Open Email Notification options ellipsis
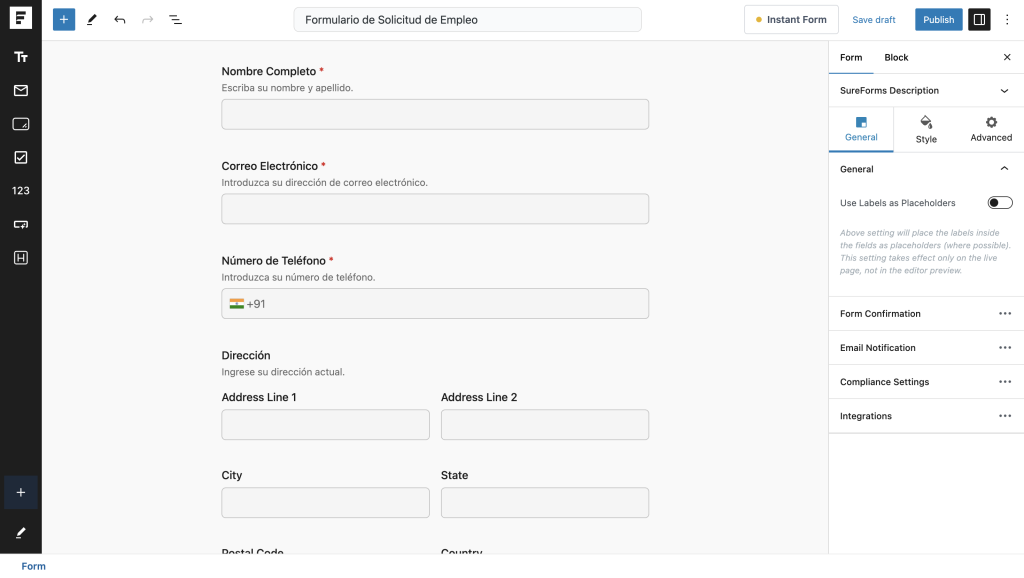Screen dimensions: 1024x578 click(x=1005, y=347)
